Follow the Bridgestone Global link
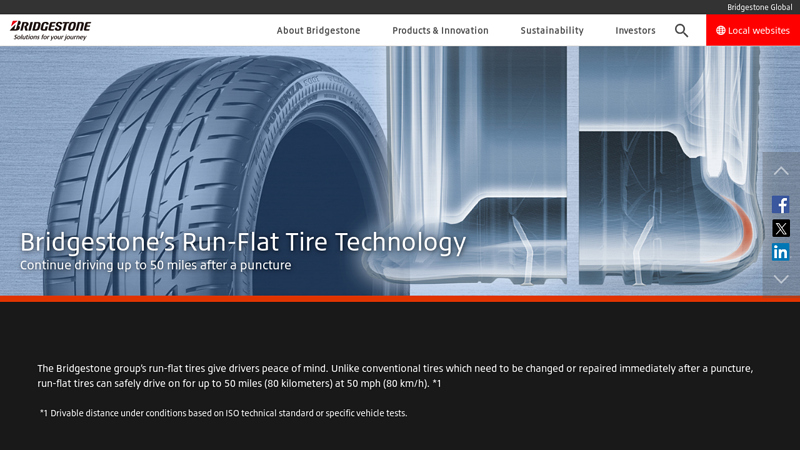This screenshot has width=800, height=450. 759,7
